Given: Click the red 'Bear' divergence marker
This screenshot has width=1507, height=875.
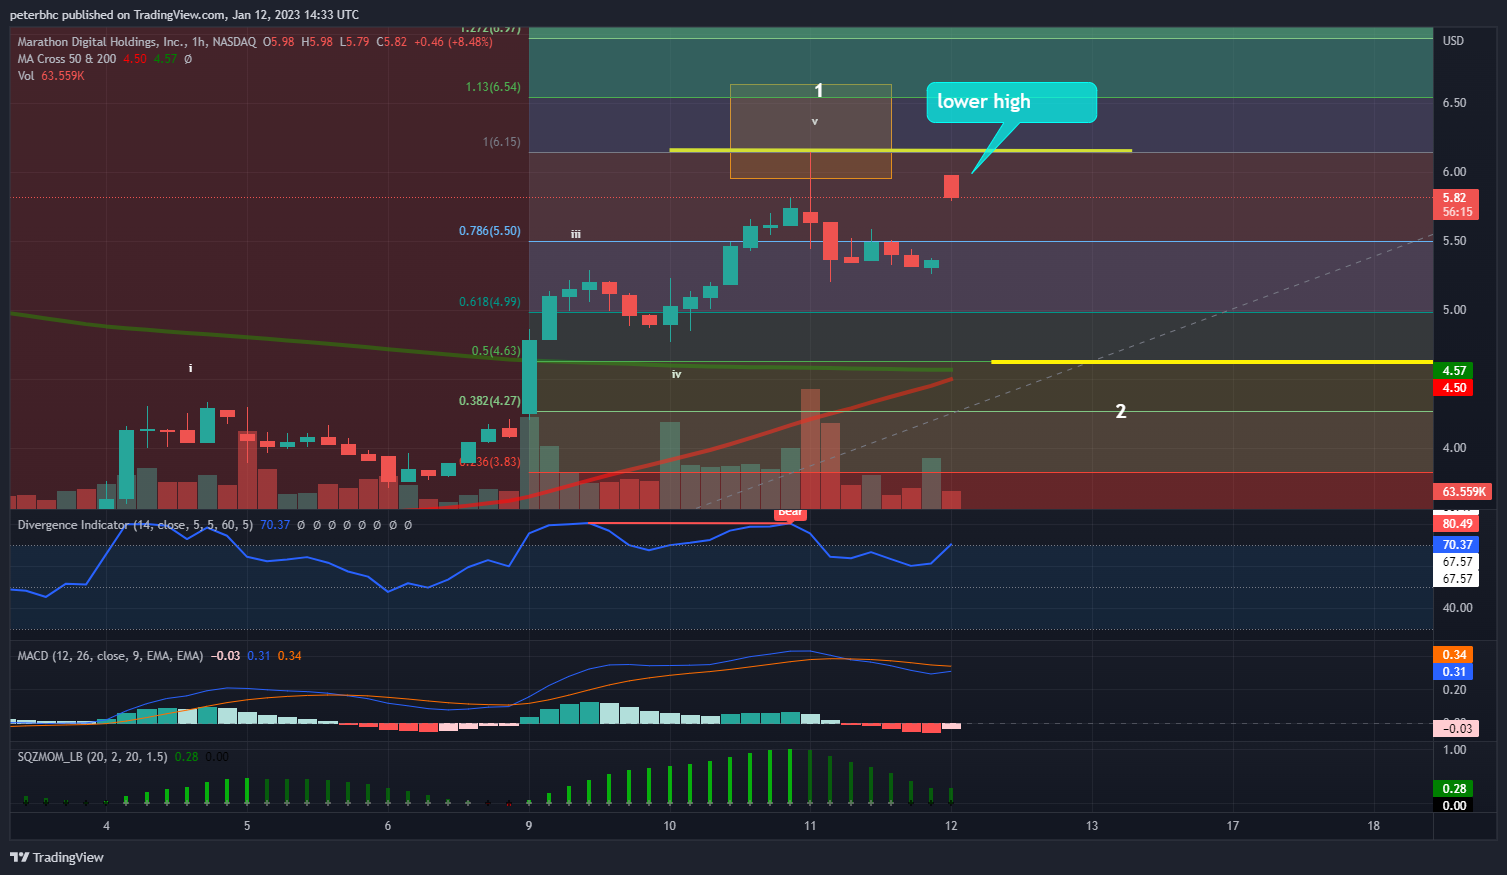Looking at the screenshot, I should pos(790,513).
